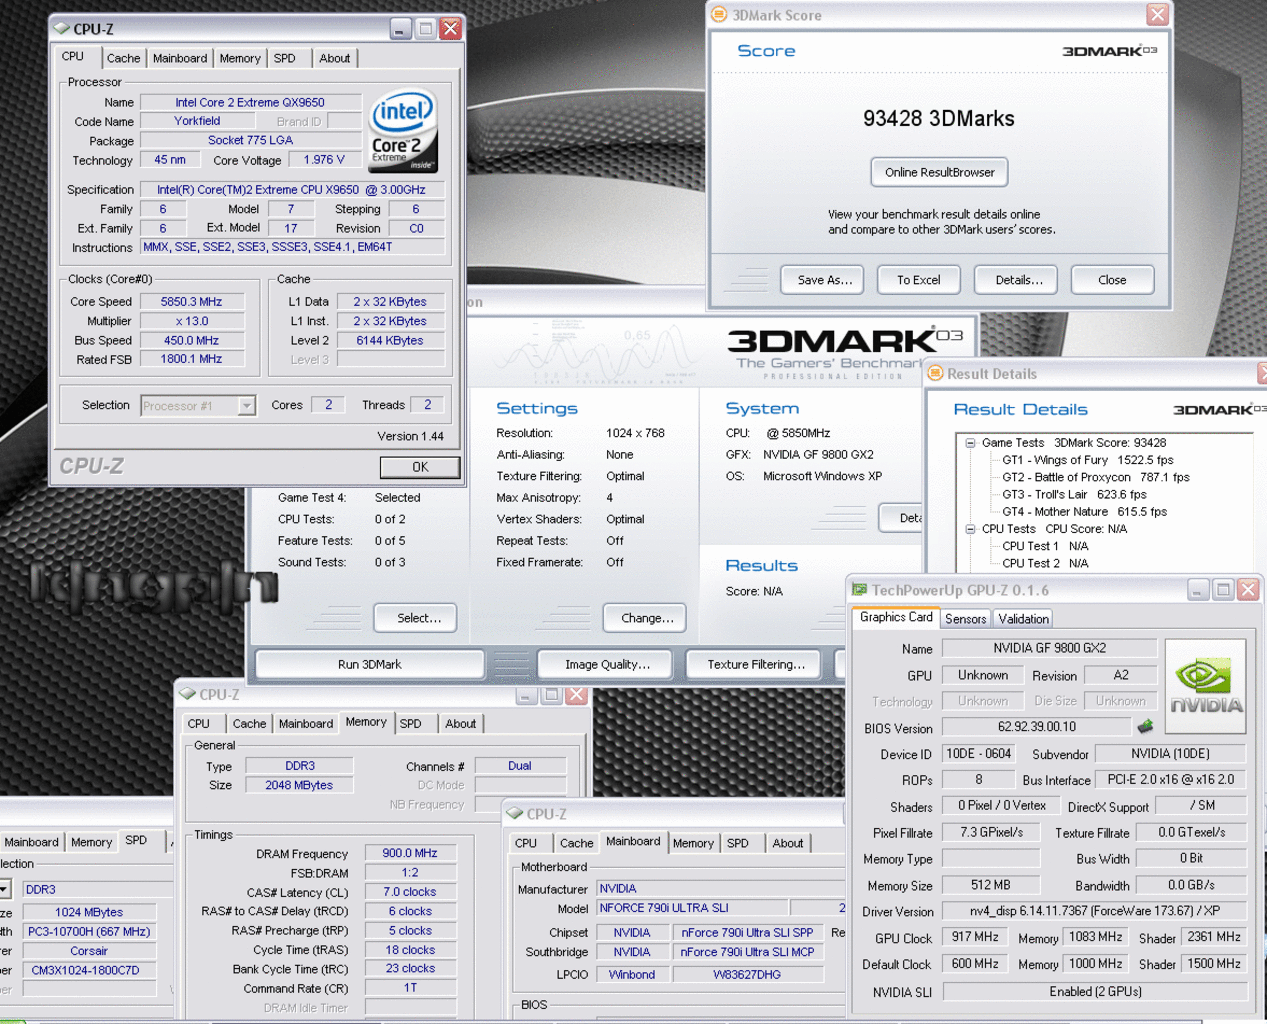Click the Device ID 10DE - 0604 field
This screenshot has height=1024, width=1267.
click(x=979, y=754)
